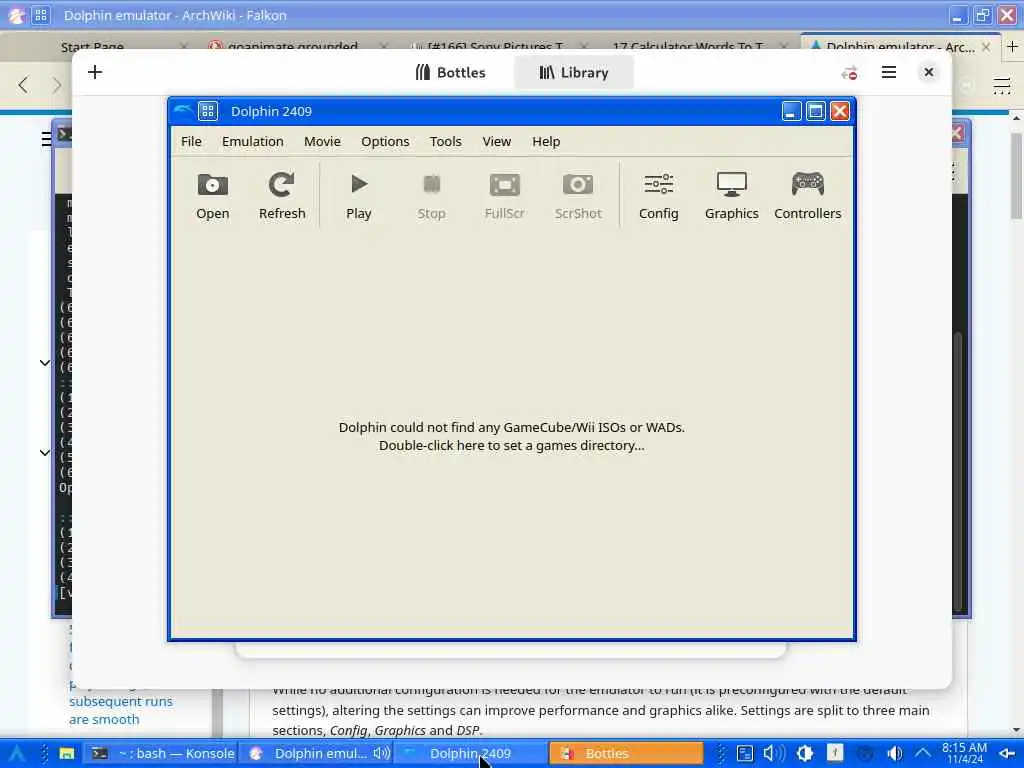Viewport: 1024px width, 768px height.
Task: Open the Config settings icon
Action: (658, 196)
